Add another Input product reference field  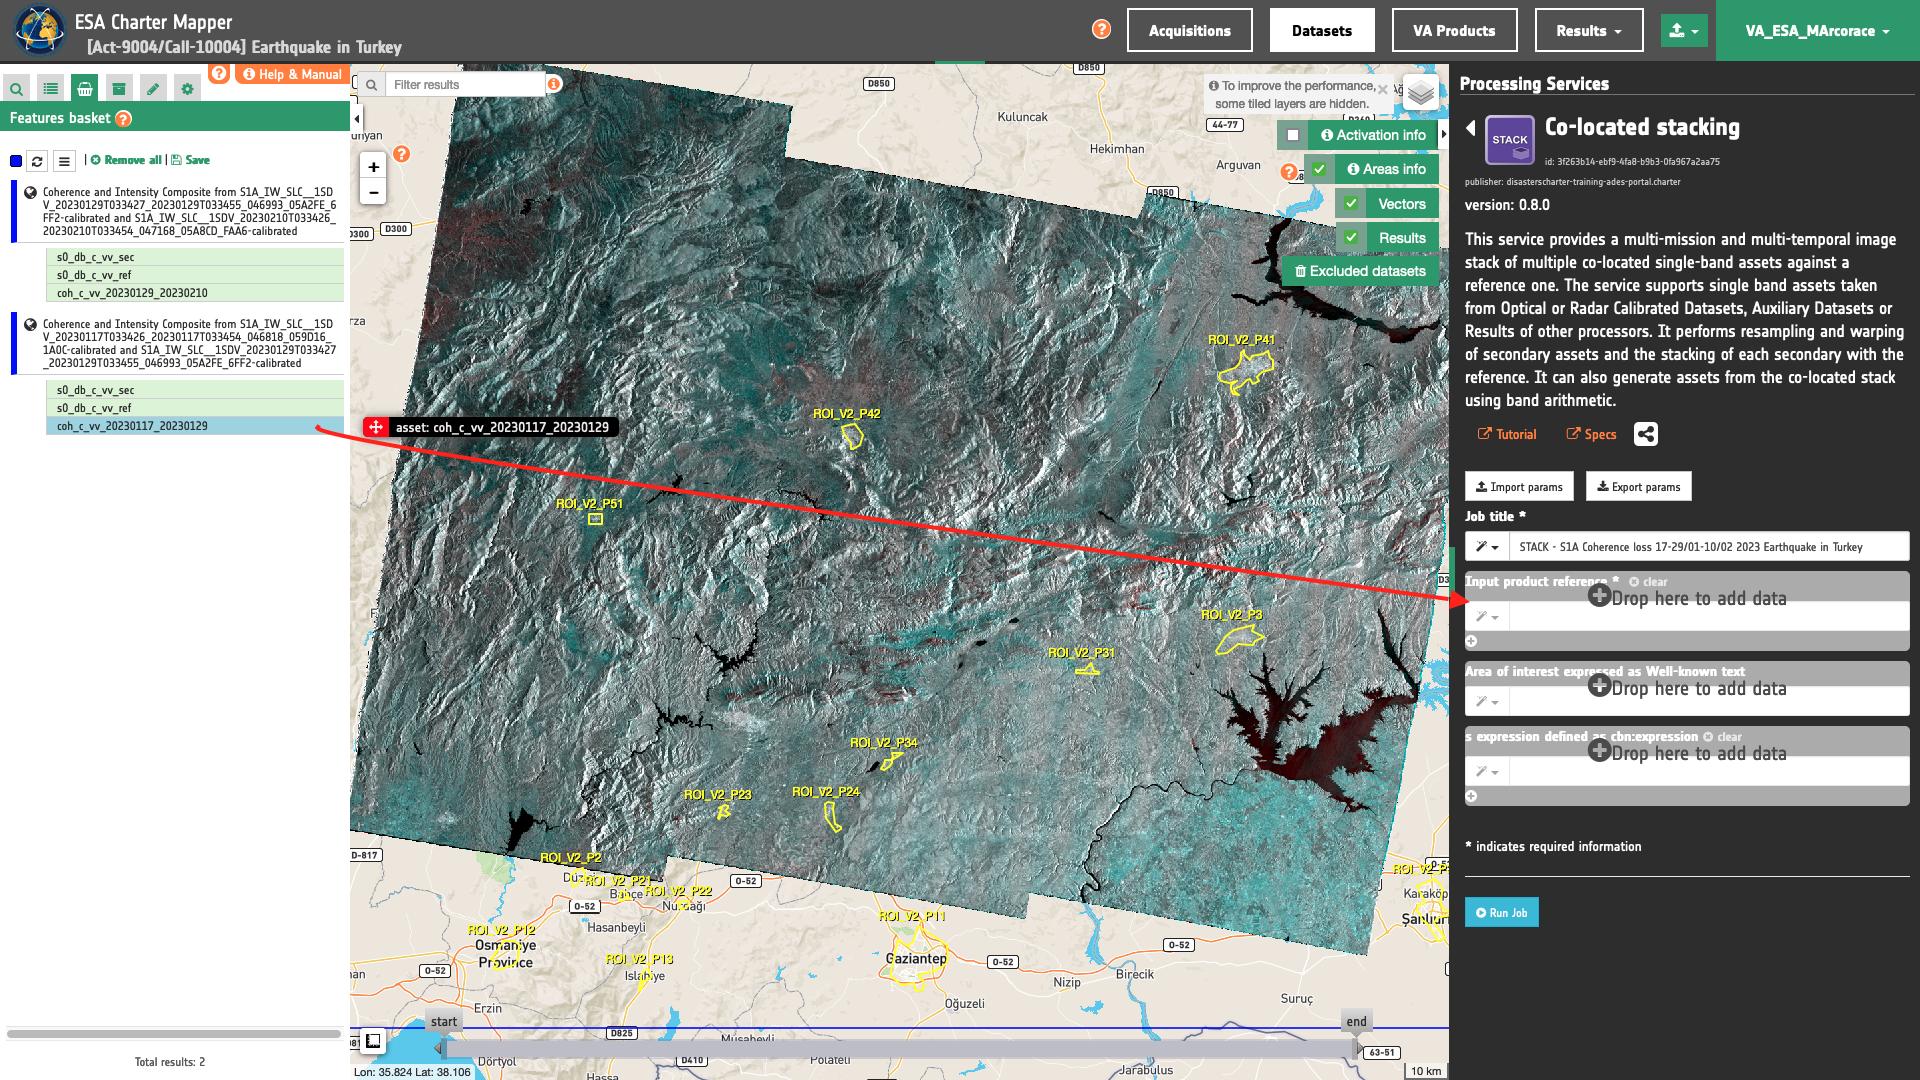coord(1471,641)
